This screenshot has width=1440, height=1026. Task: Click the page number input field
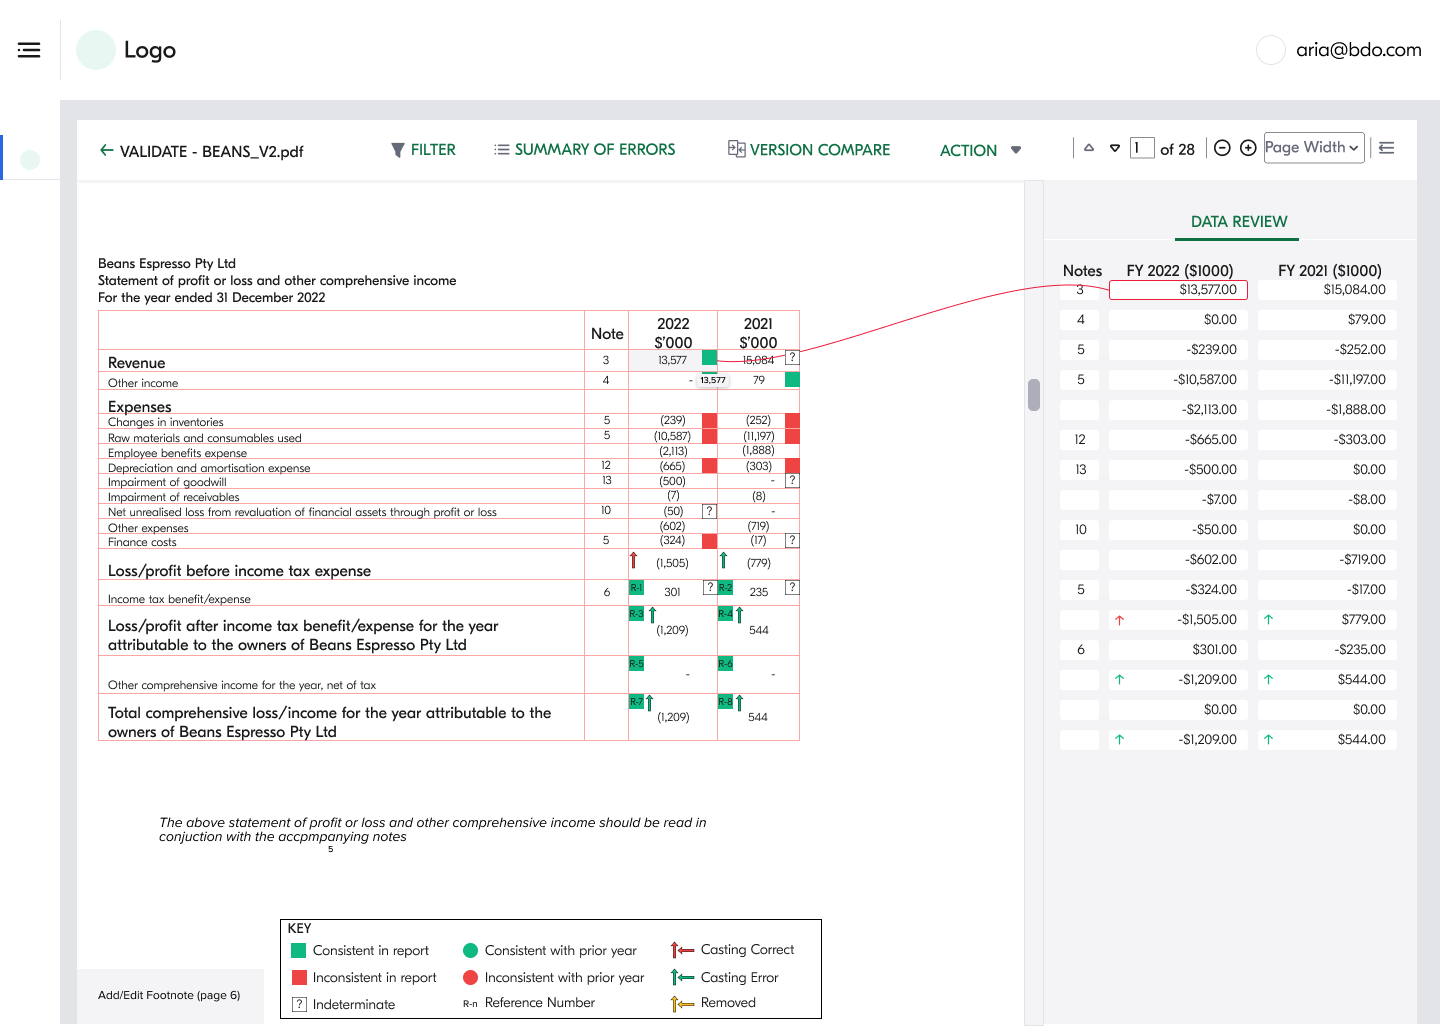coord(1142,148)
